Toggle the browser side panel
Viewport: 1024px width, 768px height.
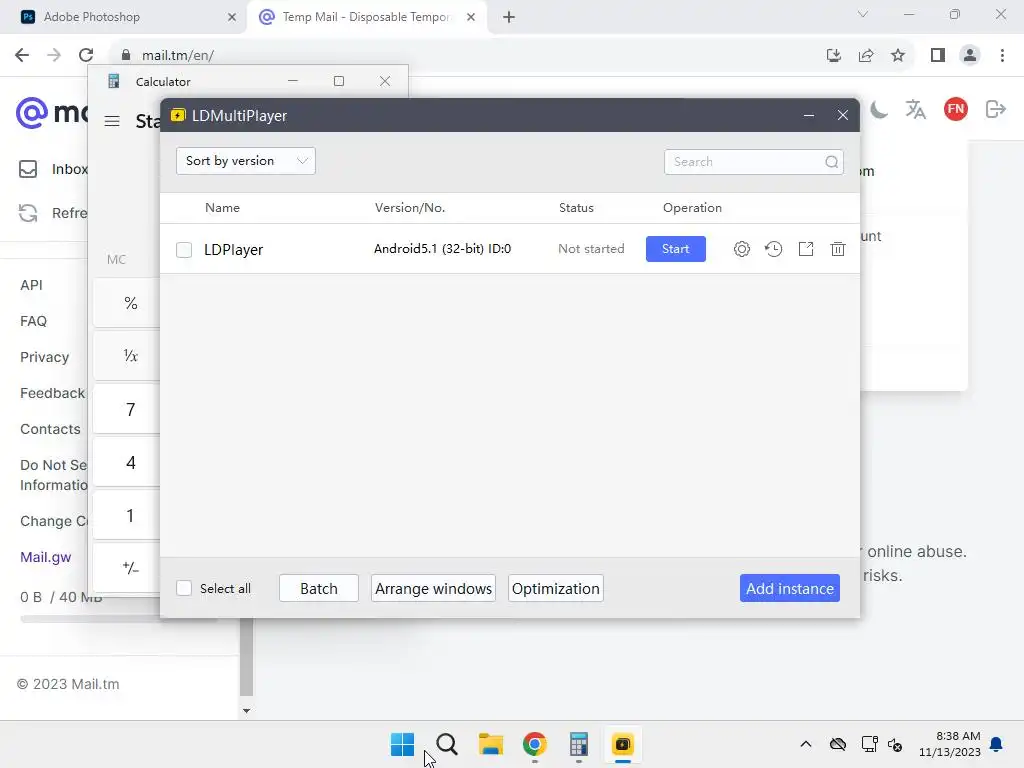(x=938, y=55)
